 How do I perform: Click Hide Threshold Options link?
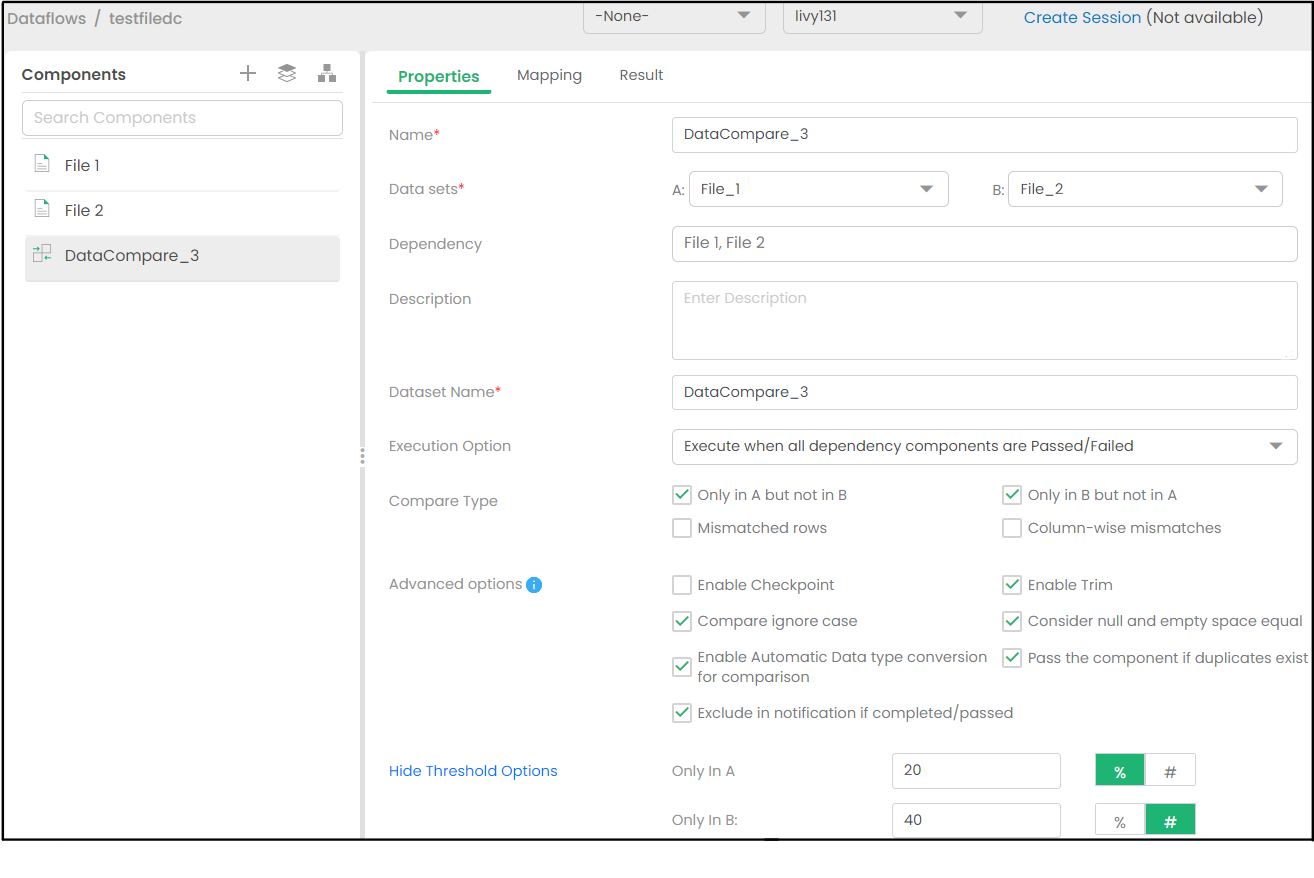[473, 771]
